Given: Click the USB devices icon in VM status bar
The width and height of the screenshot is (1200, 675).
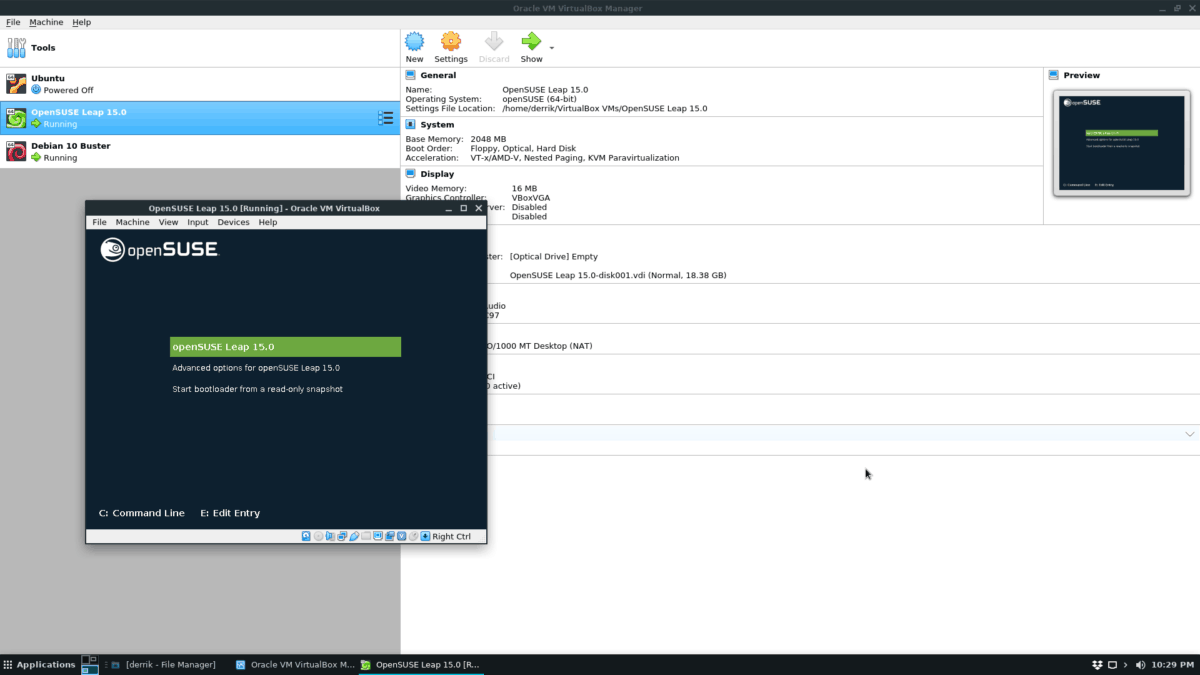Looking at the screenshot, I should pos(355,536).
